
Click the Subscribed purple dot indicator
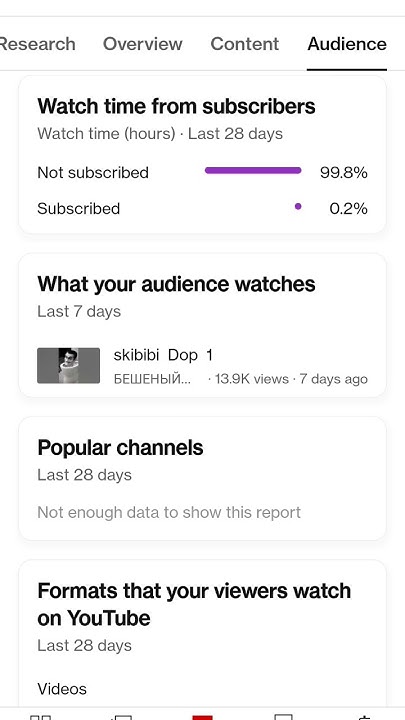coord(298,207)
